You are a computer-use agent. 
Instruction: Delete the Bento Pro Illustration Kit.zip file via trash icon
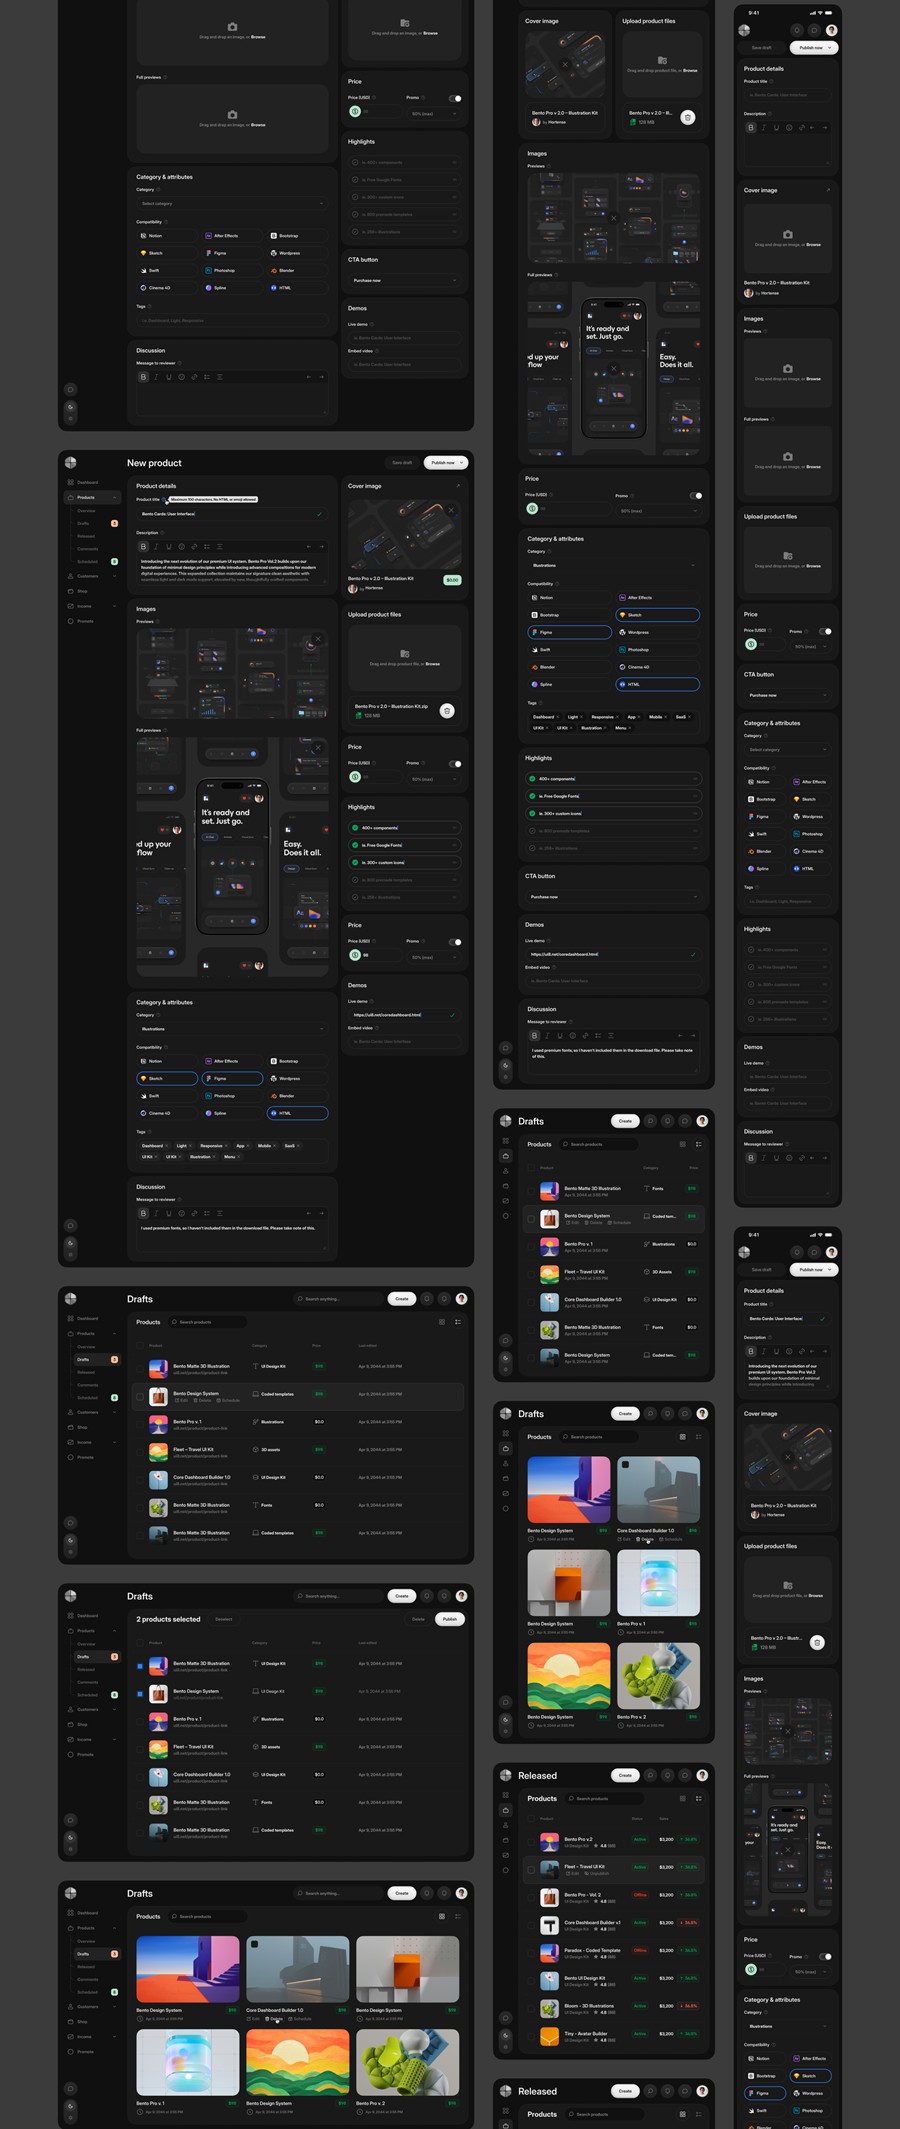click(447, 711)
